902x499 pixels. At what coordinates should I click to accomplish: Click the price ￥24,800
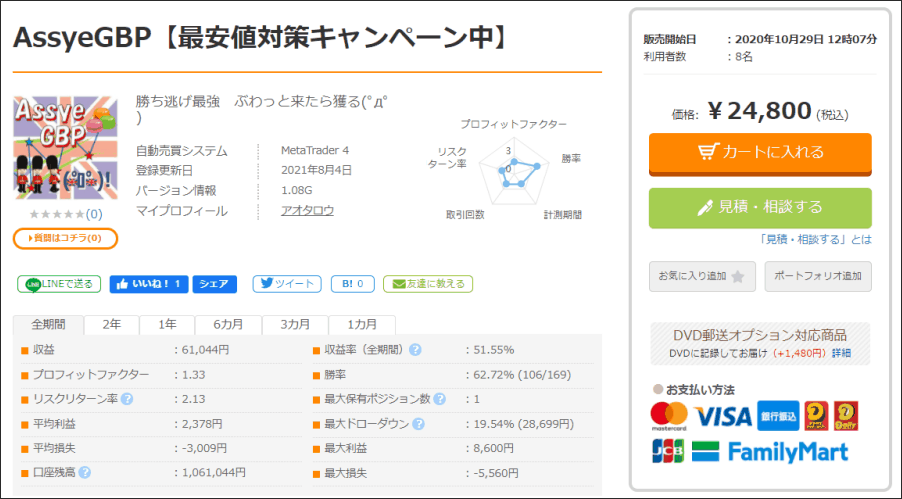[x=760, y=112]
